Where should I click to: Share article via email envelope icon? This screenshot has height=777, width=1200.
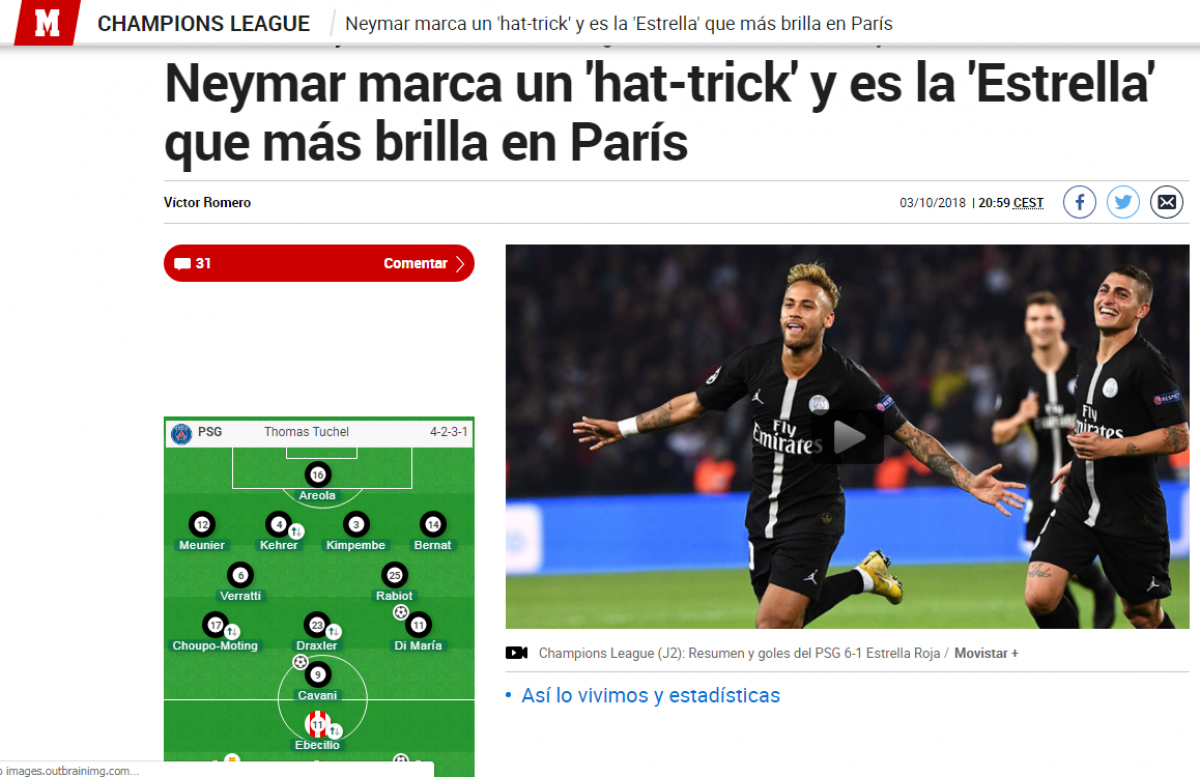1166,202
